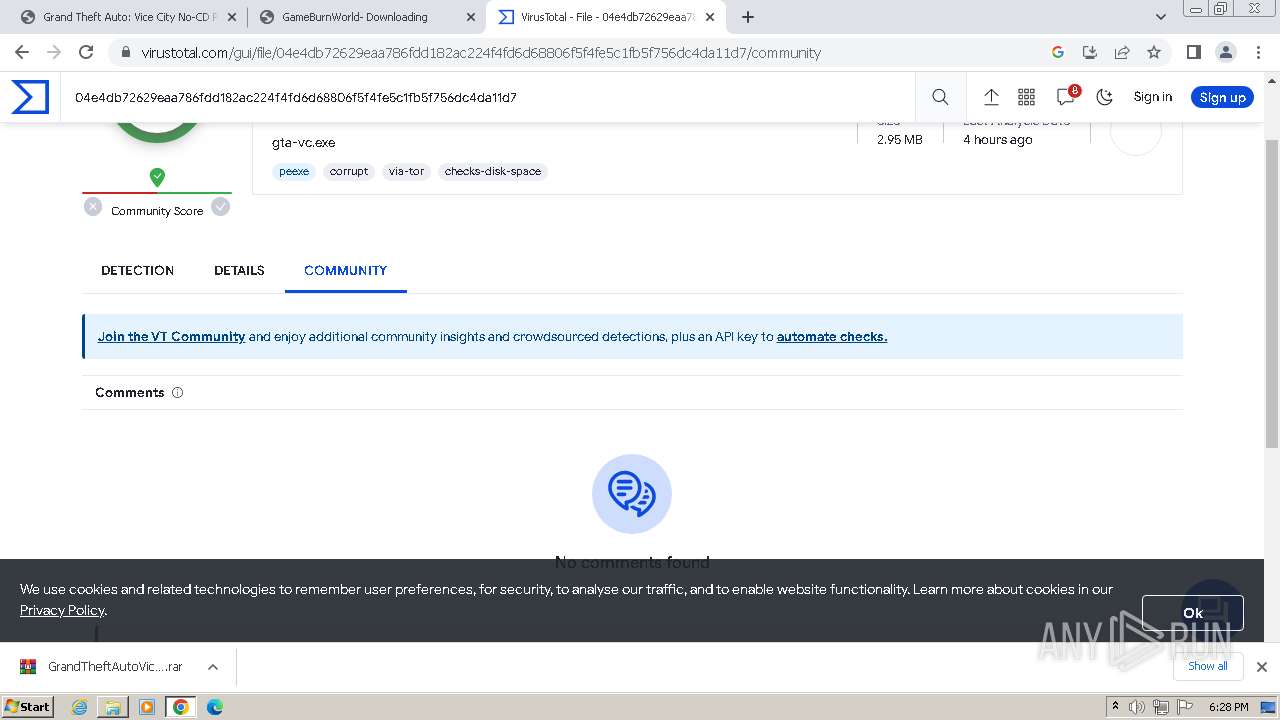Vote harmless with the Community Score check icon
The height and width of the screenshot is (720, 1280).
[x=221, y=207]
